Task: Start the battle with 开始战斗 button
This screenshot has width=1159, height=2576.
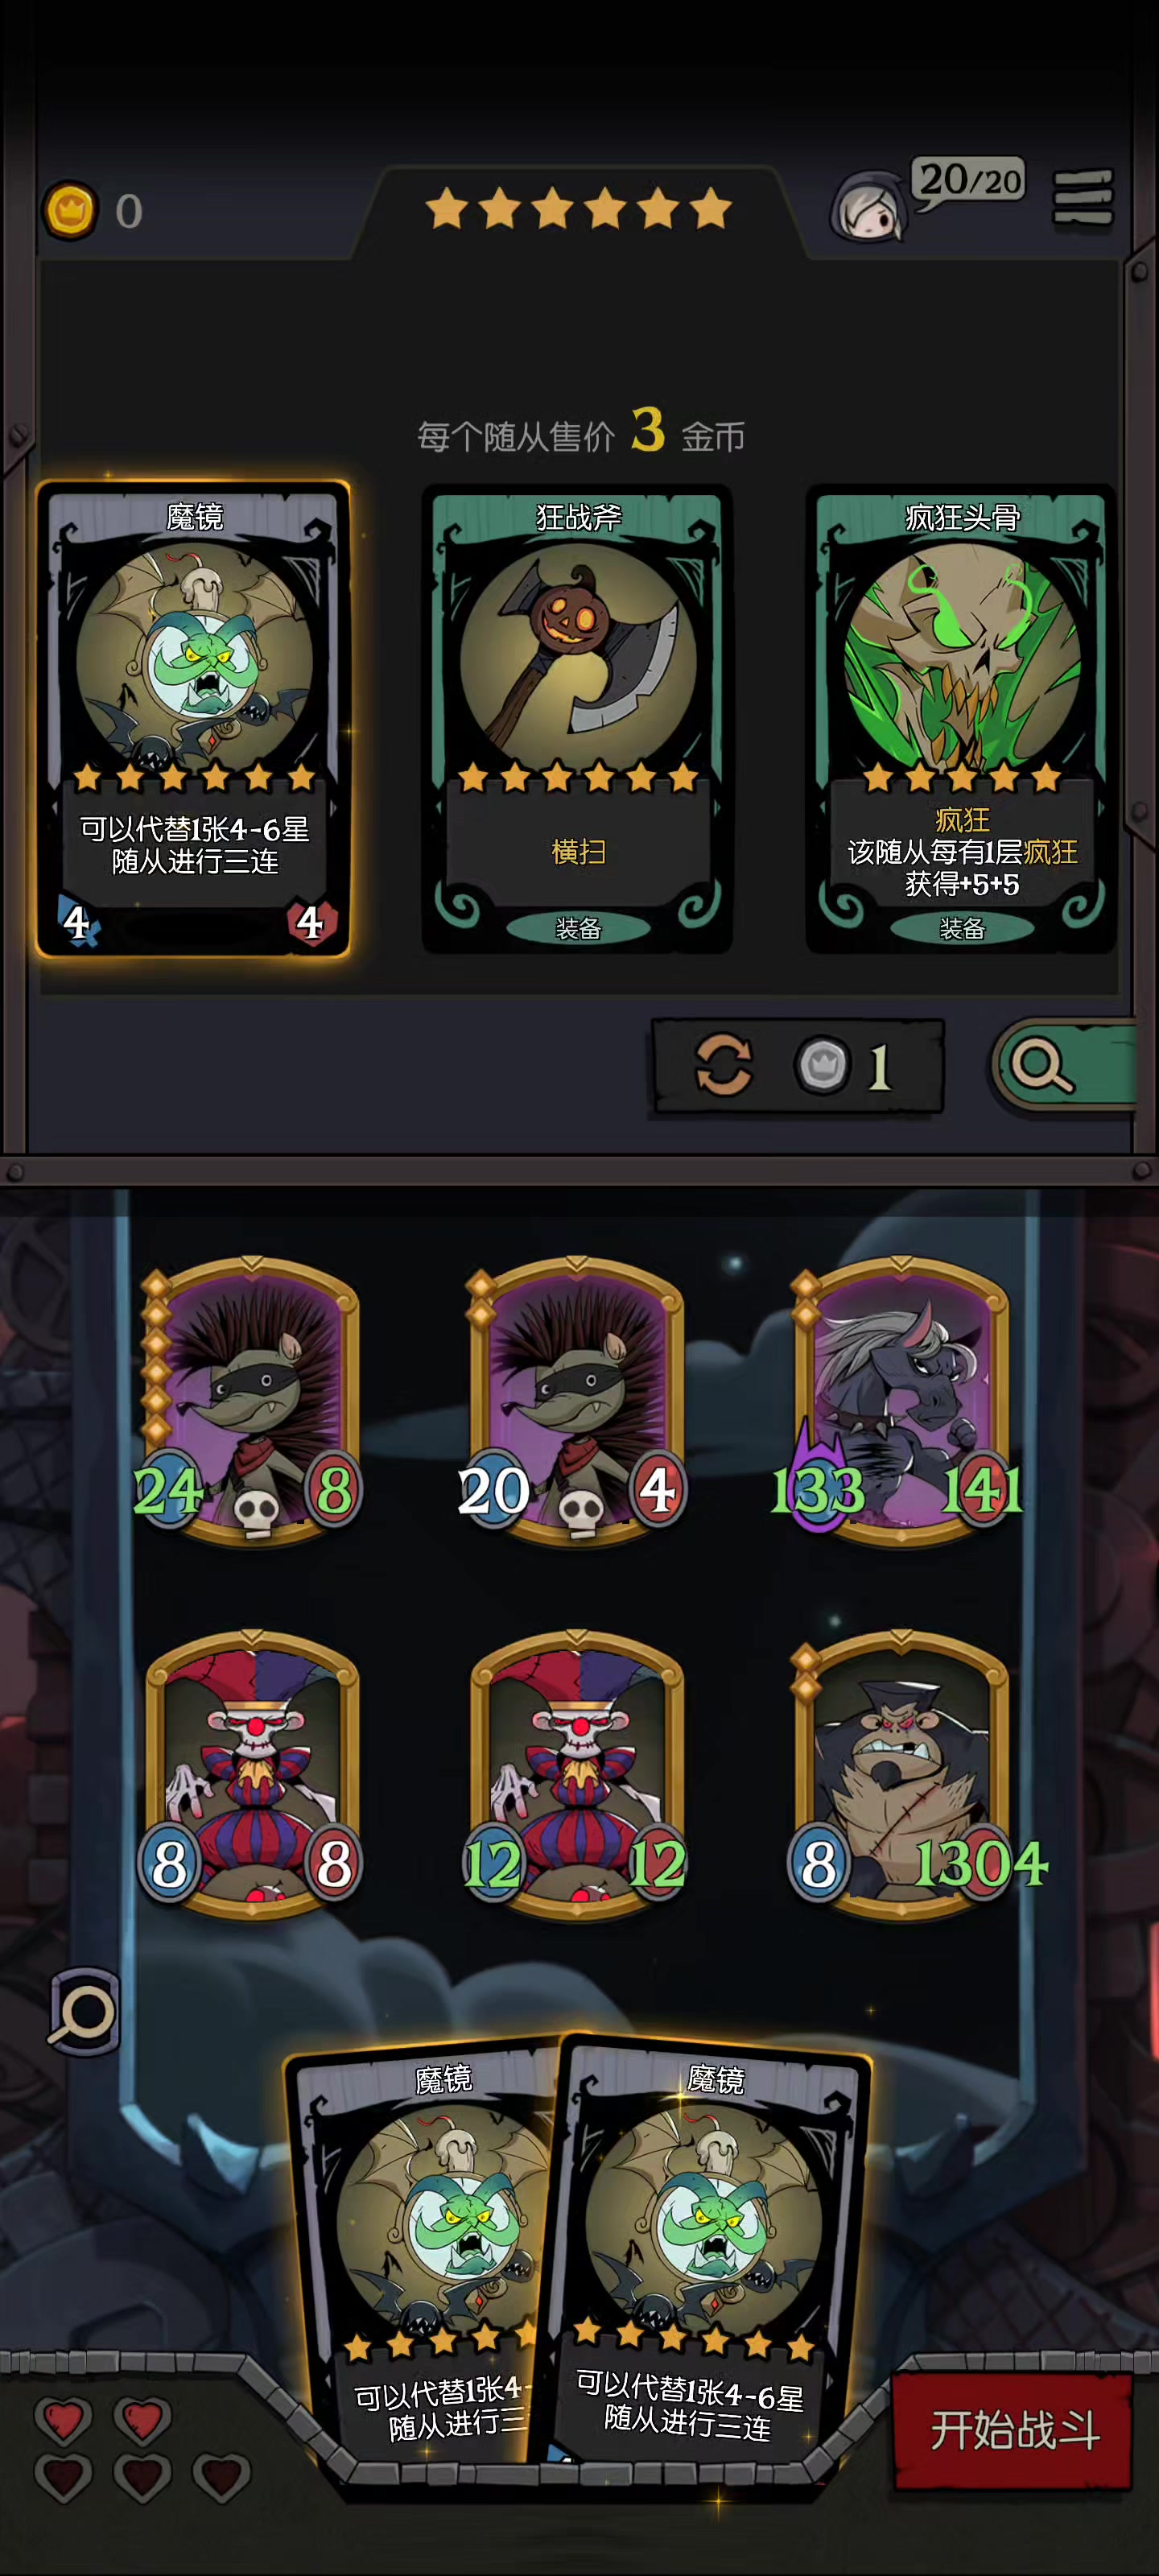Action: point(1013,2430)
